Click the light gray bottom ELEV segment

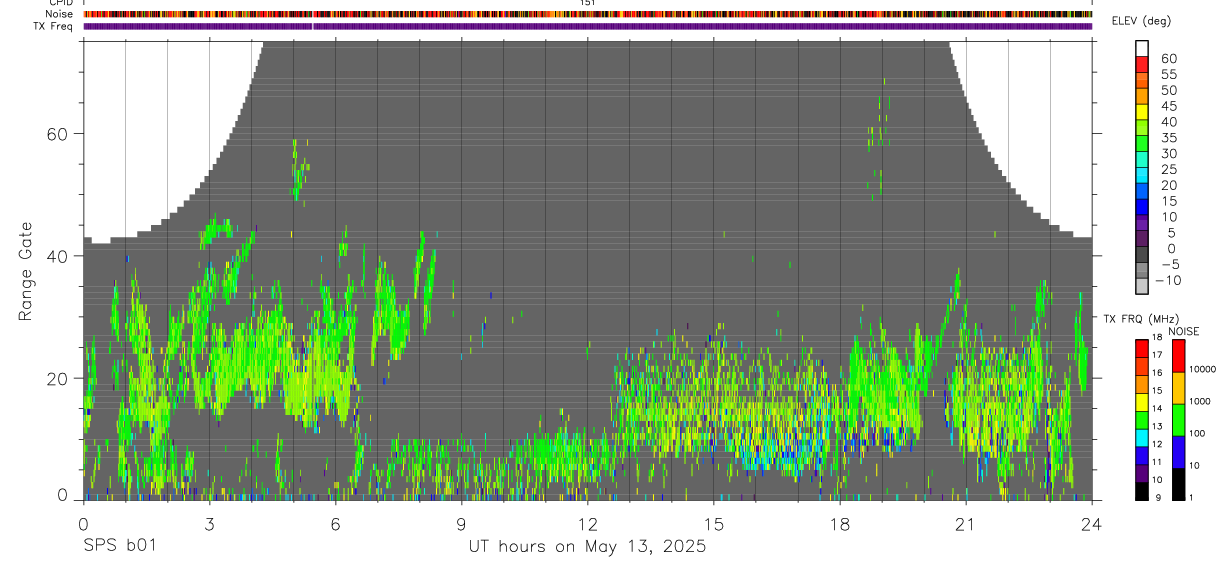[1142, 286]
